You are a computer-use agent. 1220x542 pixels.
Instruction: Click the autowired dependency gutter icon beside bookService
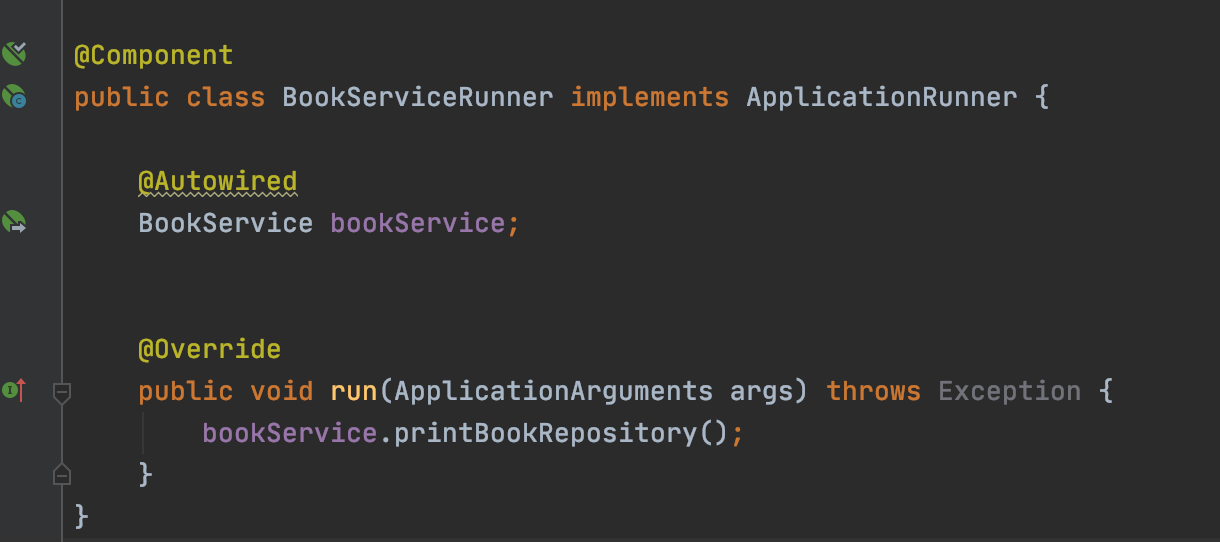14,222
